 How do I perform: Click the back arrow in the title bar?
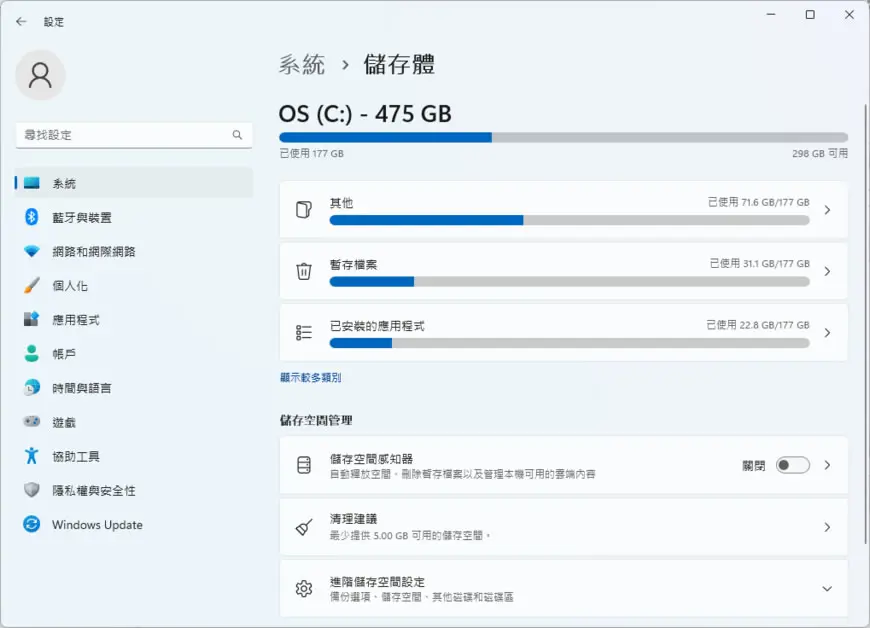click(21, 22)
